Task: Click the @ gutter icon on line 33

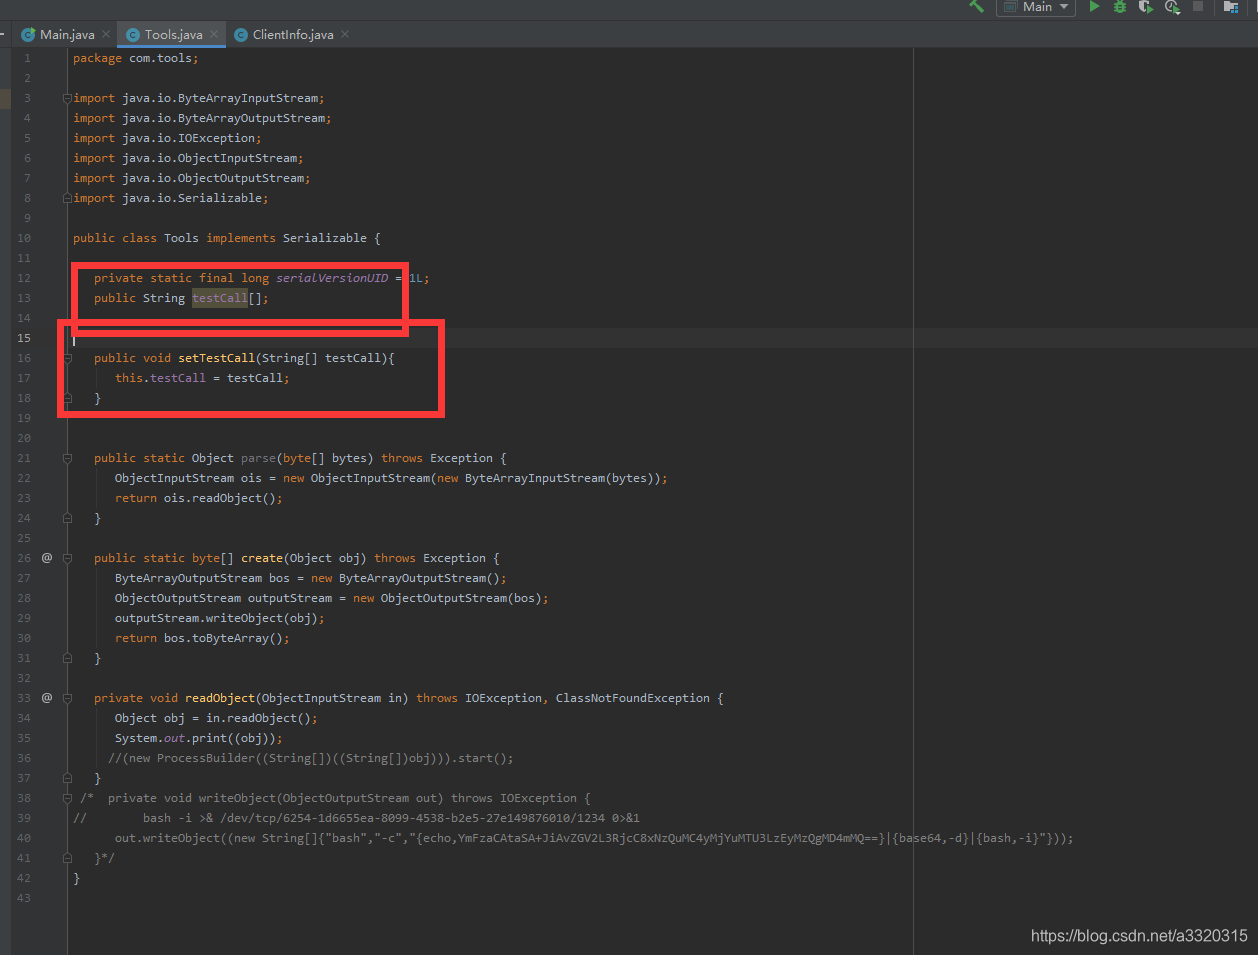Action: click(47, 698)
